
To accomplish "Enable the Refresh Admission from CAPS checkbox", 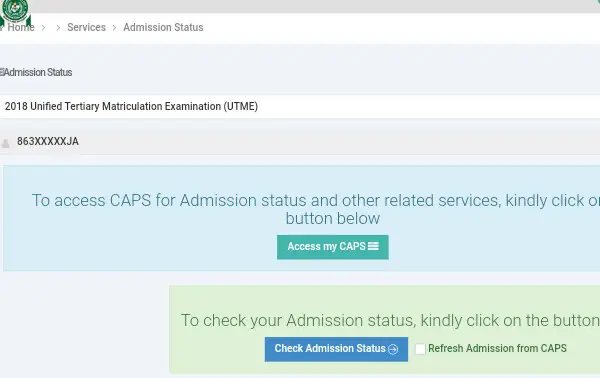I will tap(420, 349).
